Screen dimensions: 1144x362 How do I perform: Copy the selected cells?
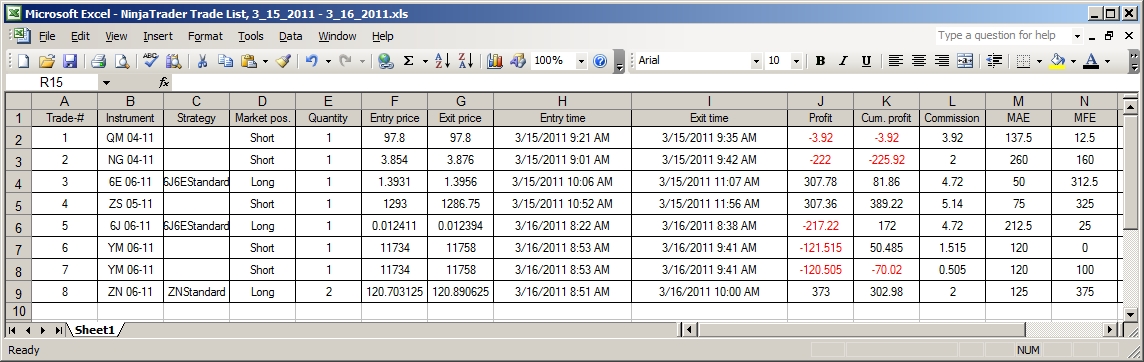(225, 61)
